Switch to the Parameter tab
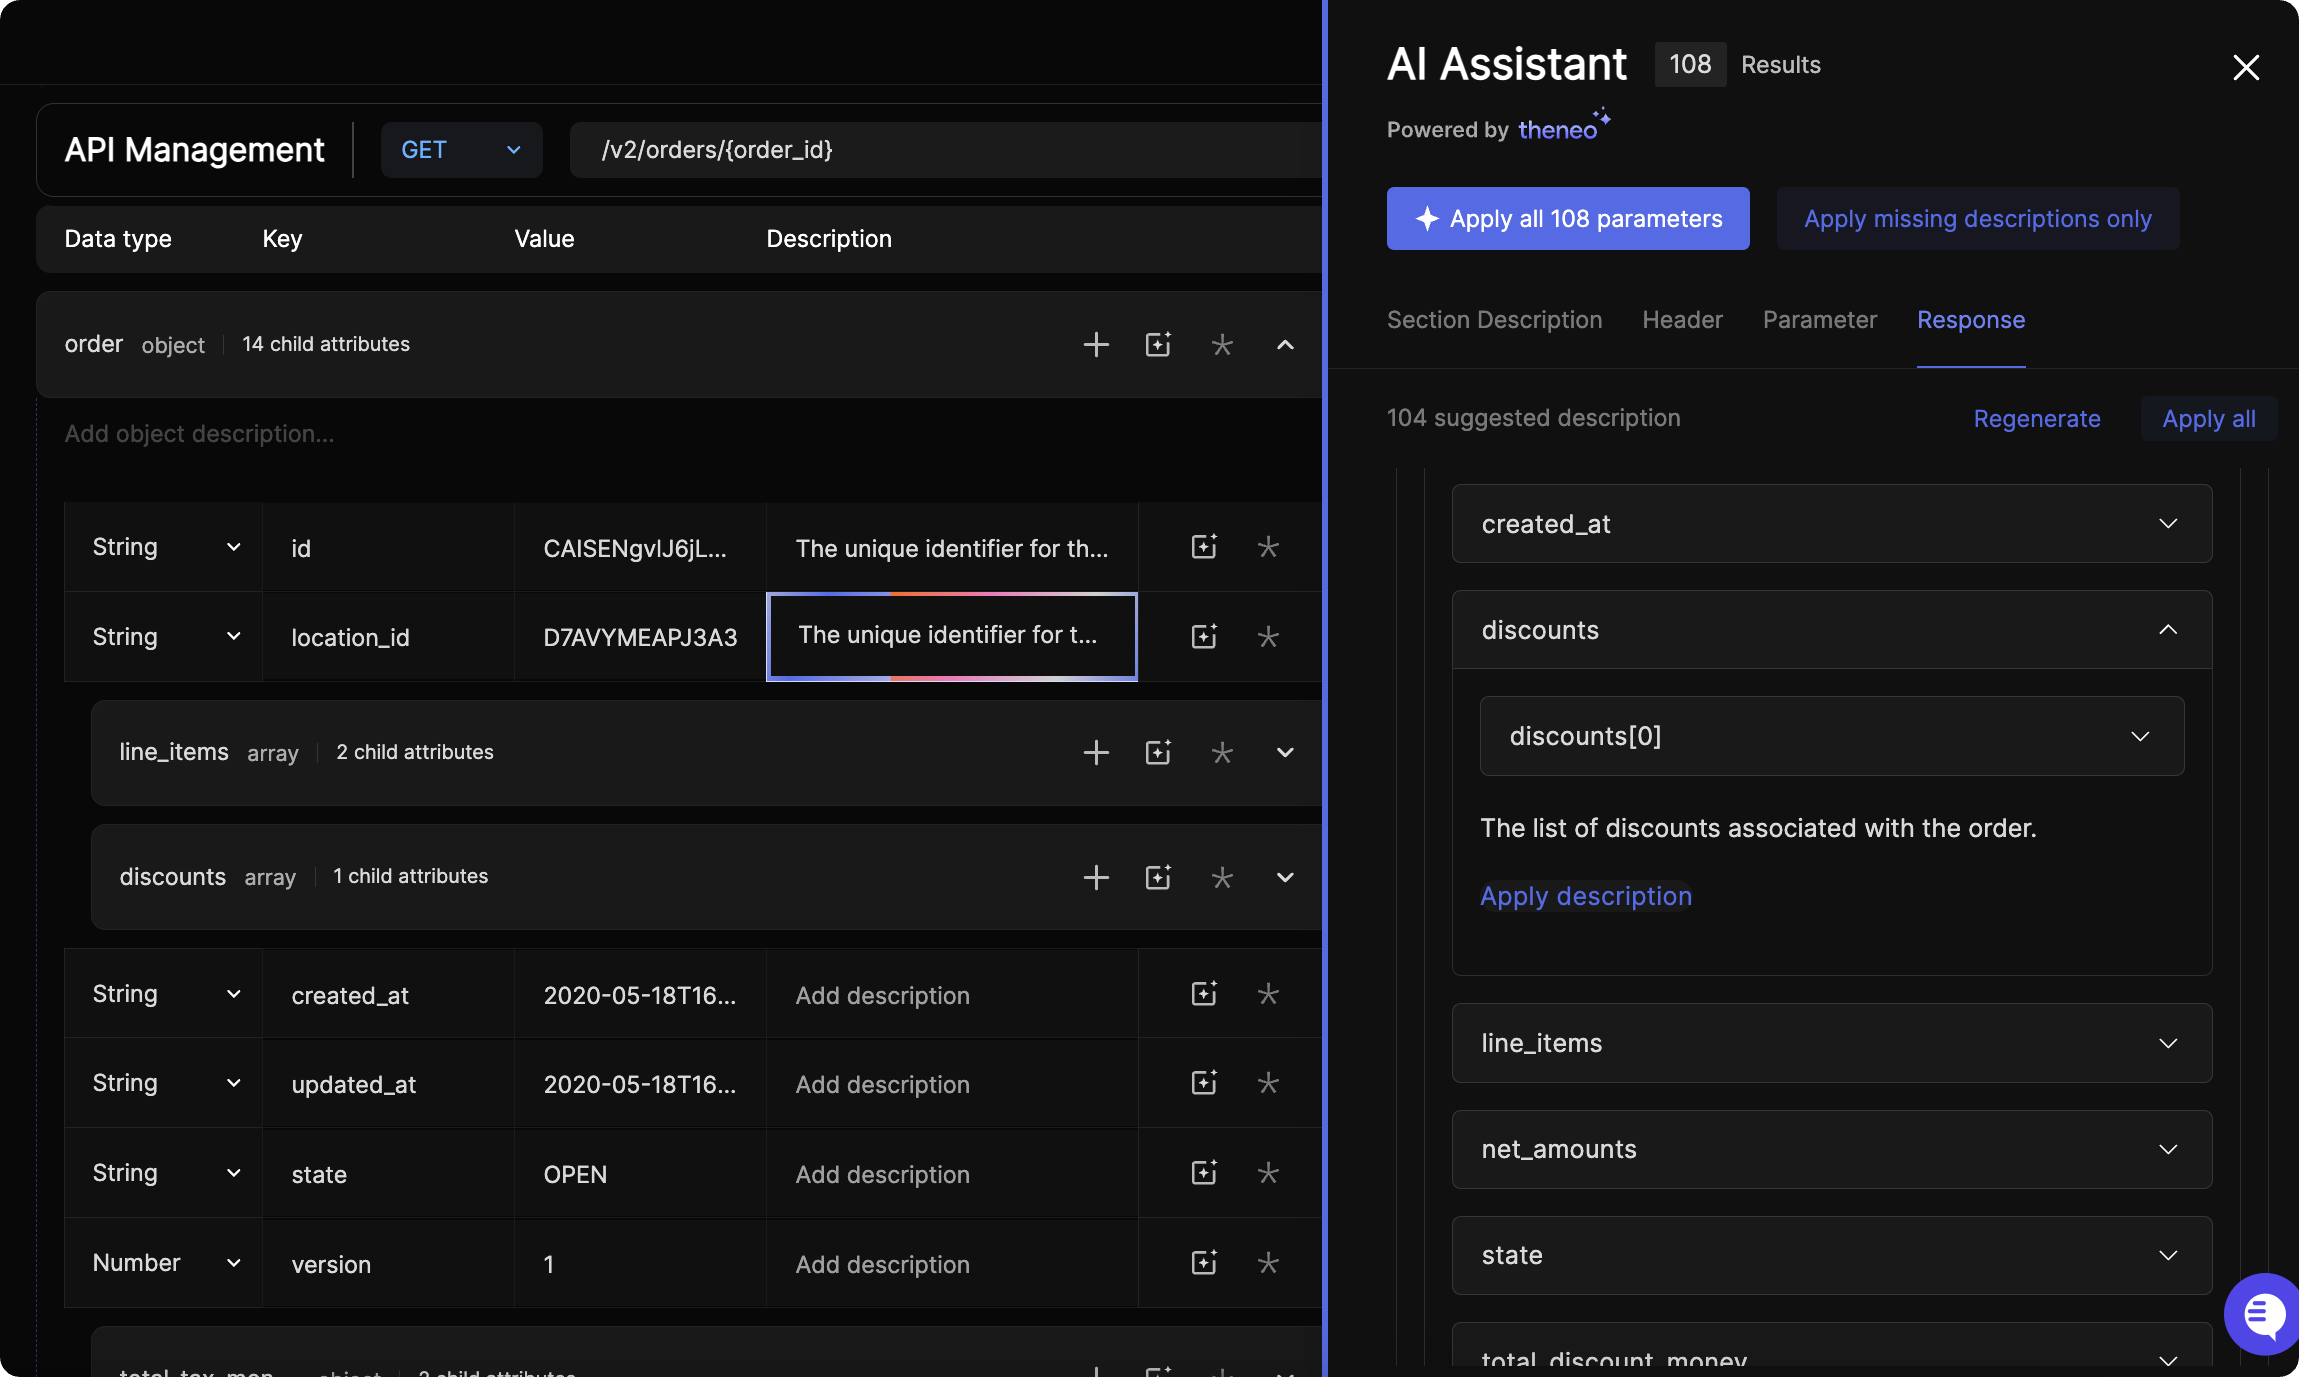This screenshot has height=1377, width=2299. [1819, 320]
